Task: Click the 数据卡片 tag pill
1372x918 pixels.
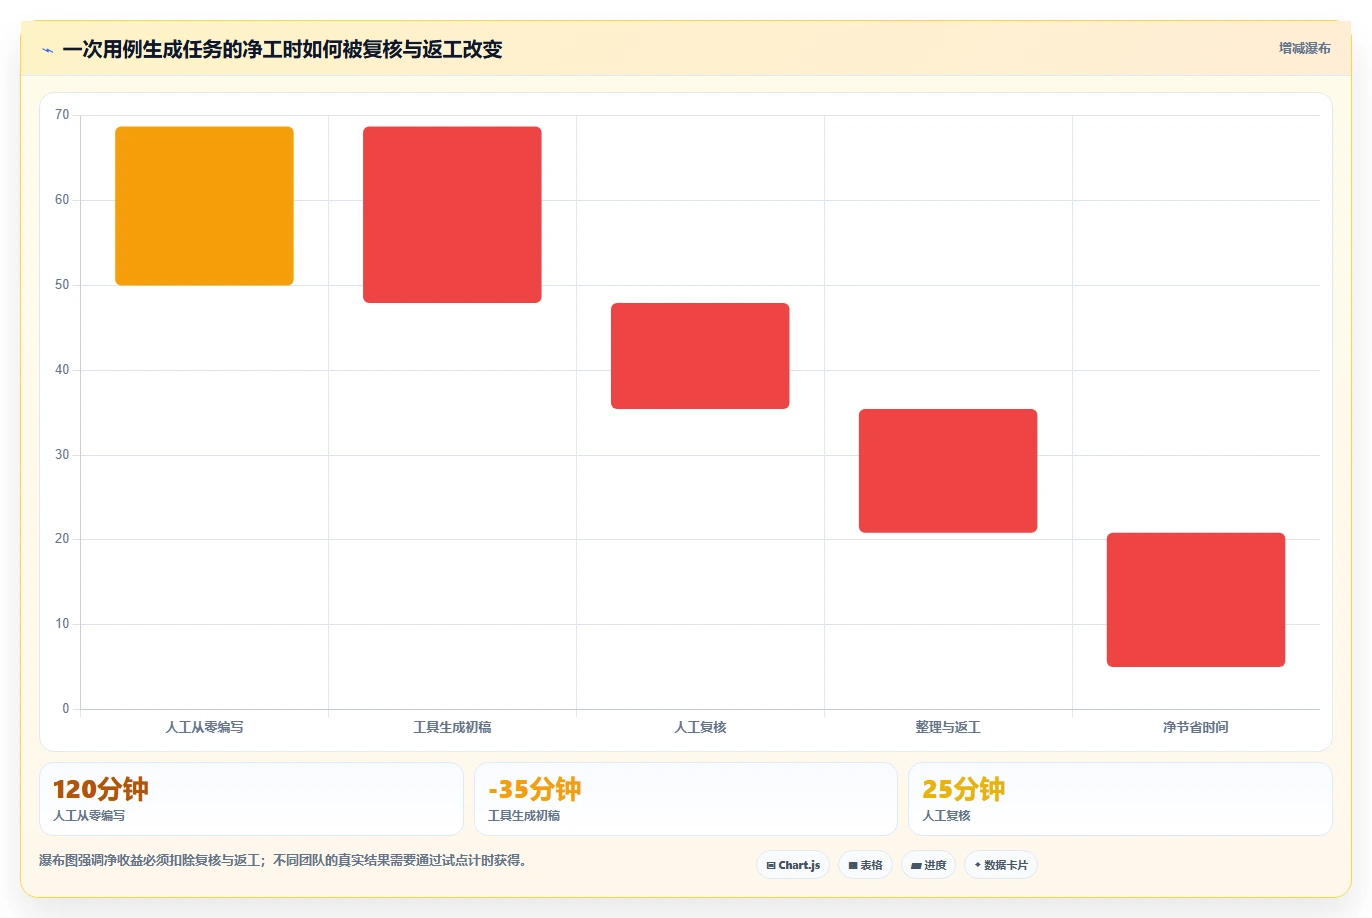Action: tap(1001, 865)
